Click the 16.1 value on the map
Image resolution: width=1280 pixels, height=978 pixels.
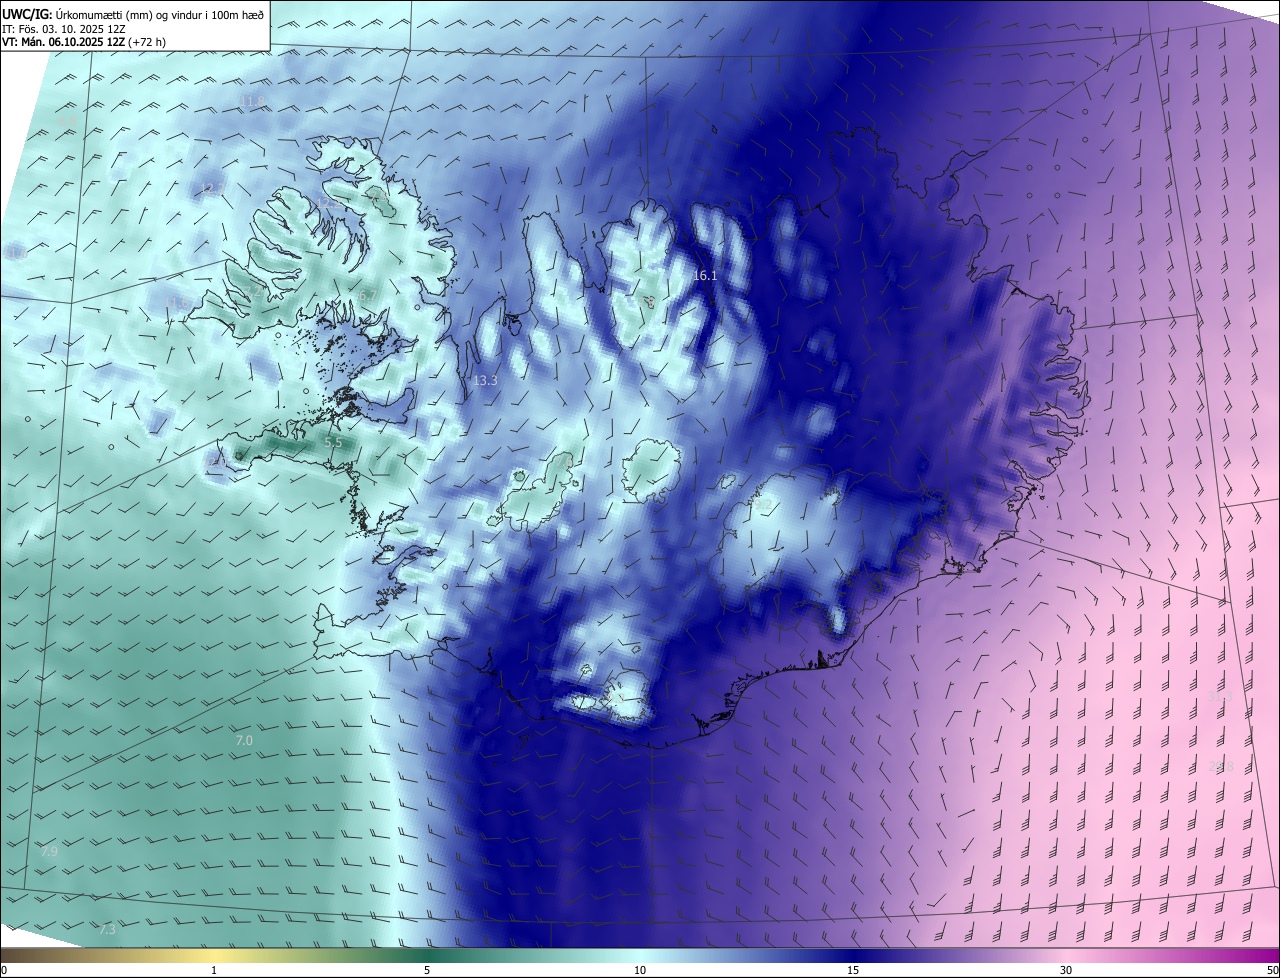pos(706,275)
